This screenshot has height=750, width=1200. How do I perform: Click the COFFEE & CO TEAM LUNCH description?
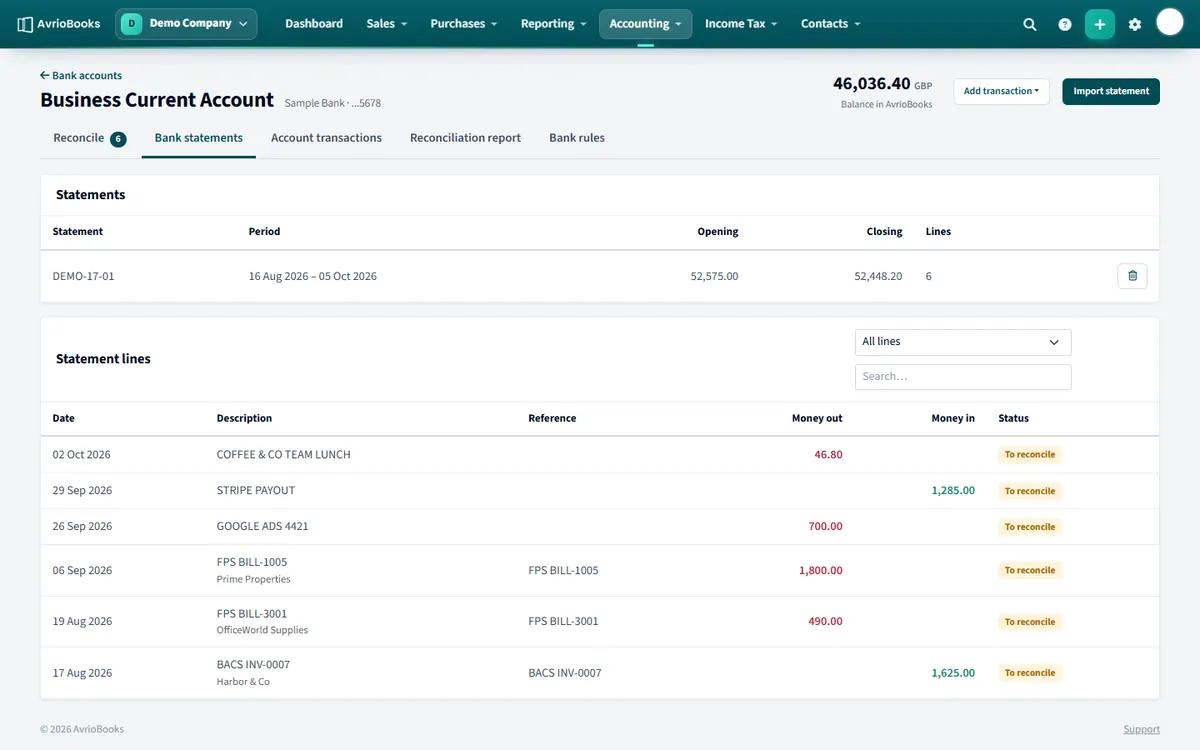[x=284, y=454]
